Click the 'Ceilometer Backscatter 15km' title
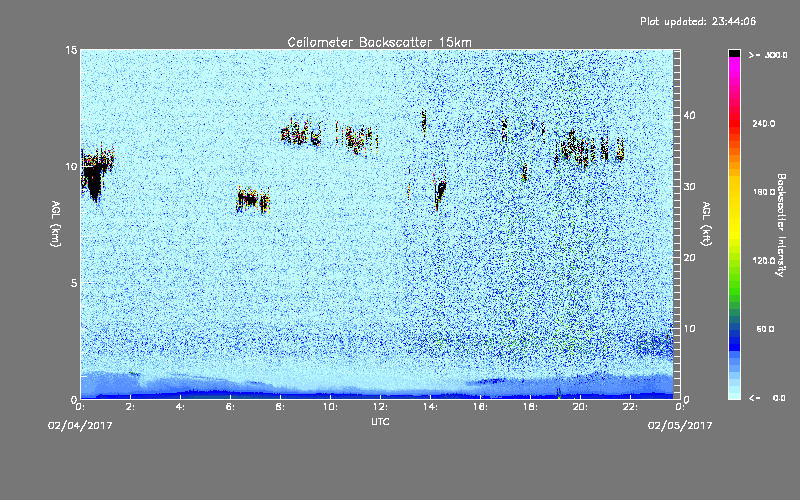The height and width of the screenshot is (500, 800). click(379, 42)
